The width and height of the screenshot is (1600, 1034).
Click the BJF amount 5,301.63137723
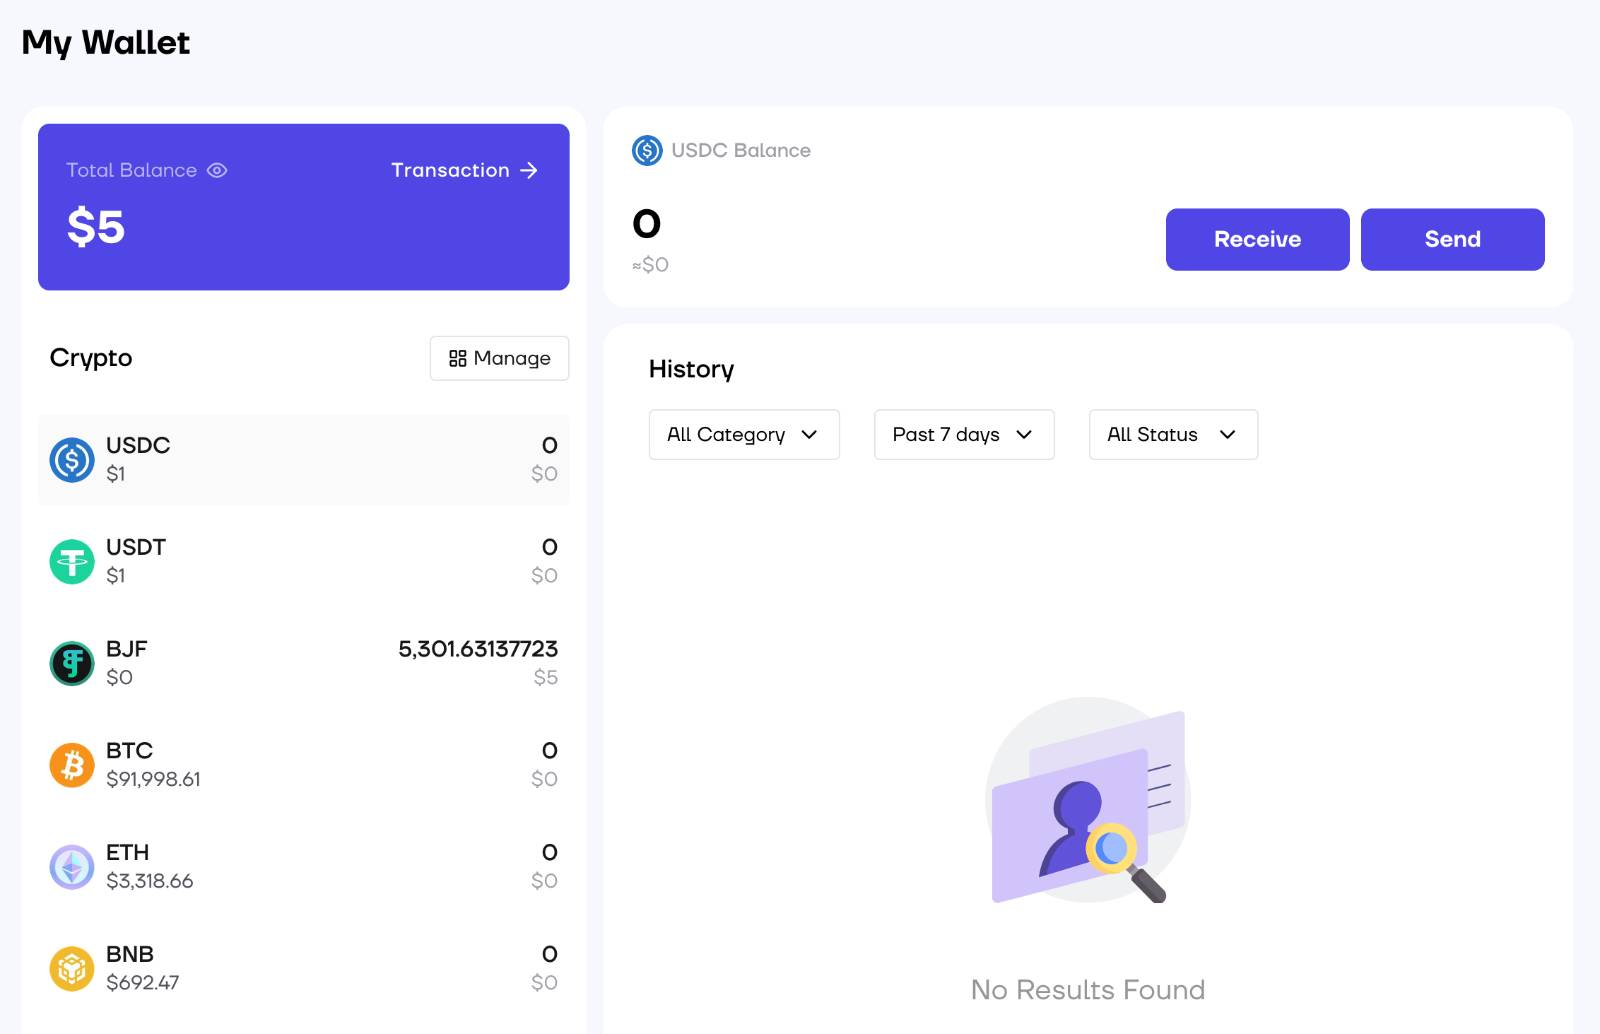tap(478, 649)
